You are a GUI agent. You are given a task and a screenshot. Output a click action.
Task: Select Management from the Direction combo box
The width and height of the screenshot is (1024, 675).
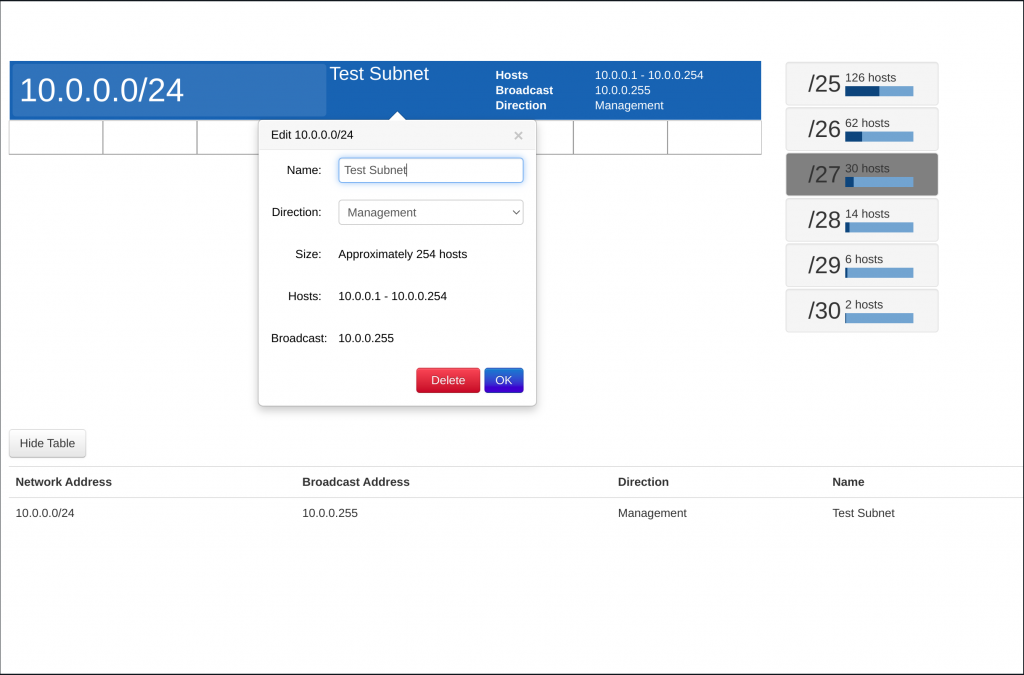point(430,212)
